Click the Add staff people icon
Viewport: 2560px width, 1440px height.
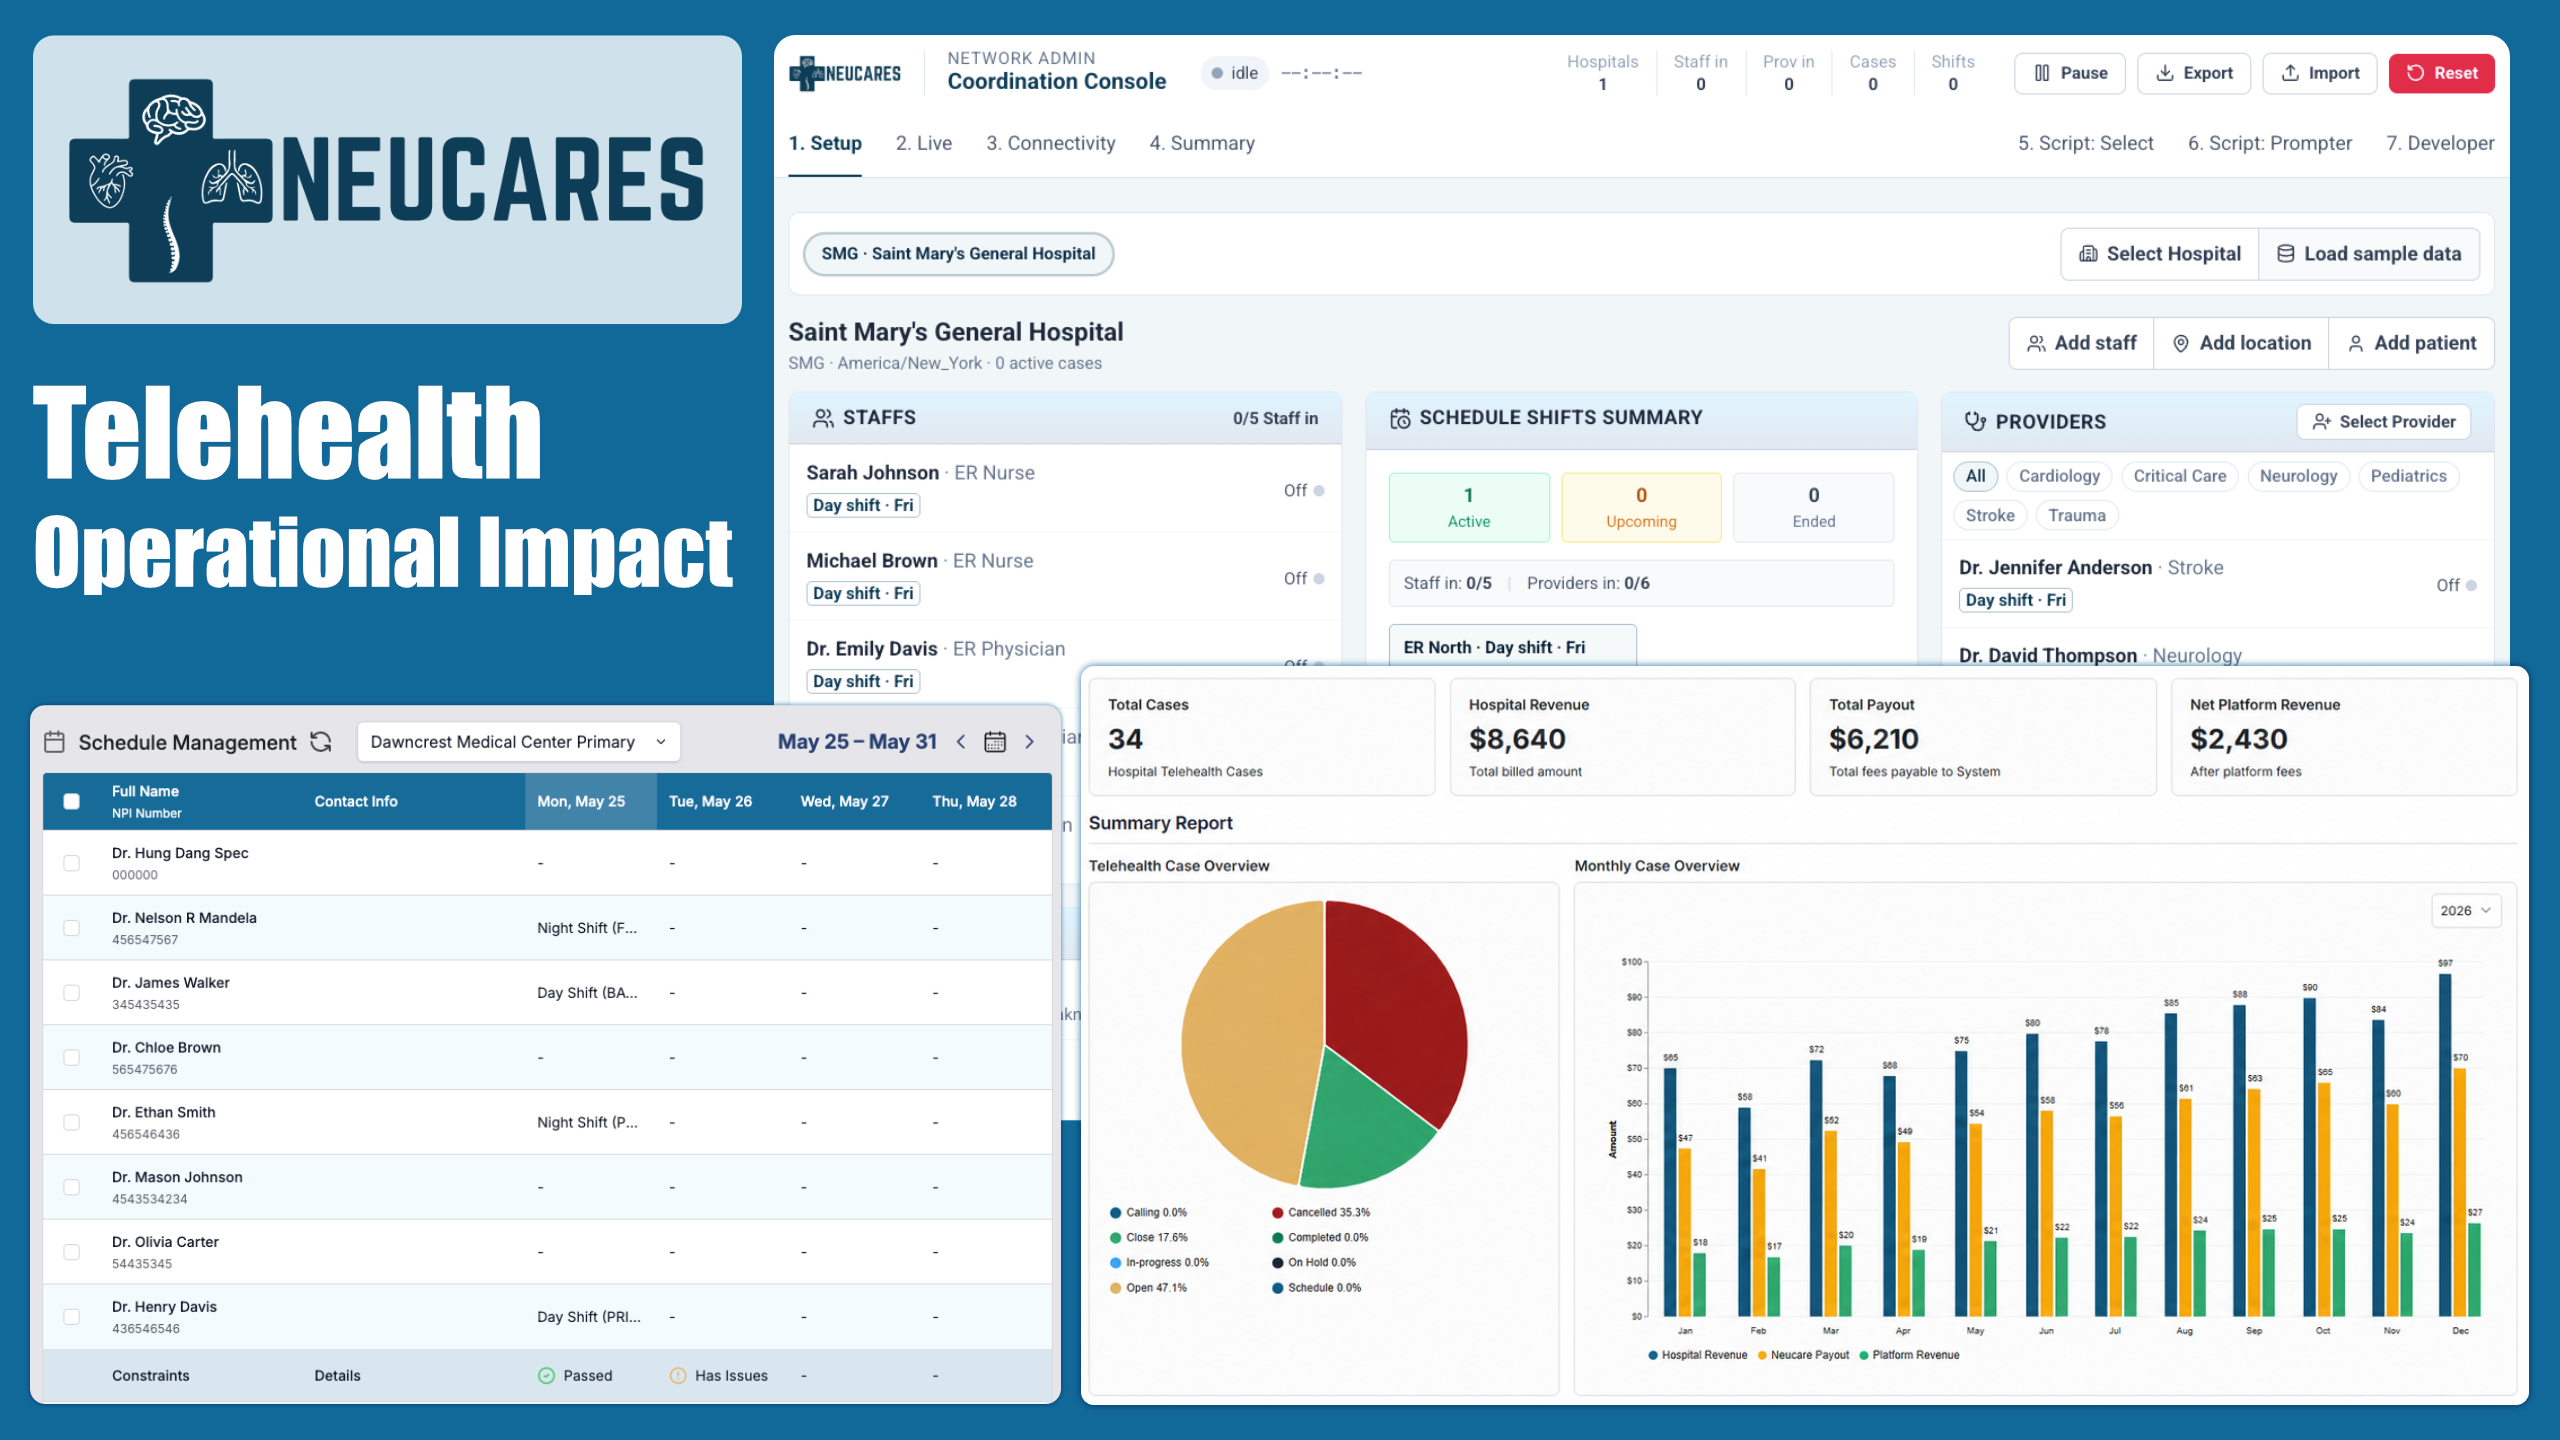tap(2036, 343)
